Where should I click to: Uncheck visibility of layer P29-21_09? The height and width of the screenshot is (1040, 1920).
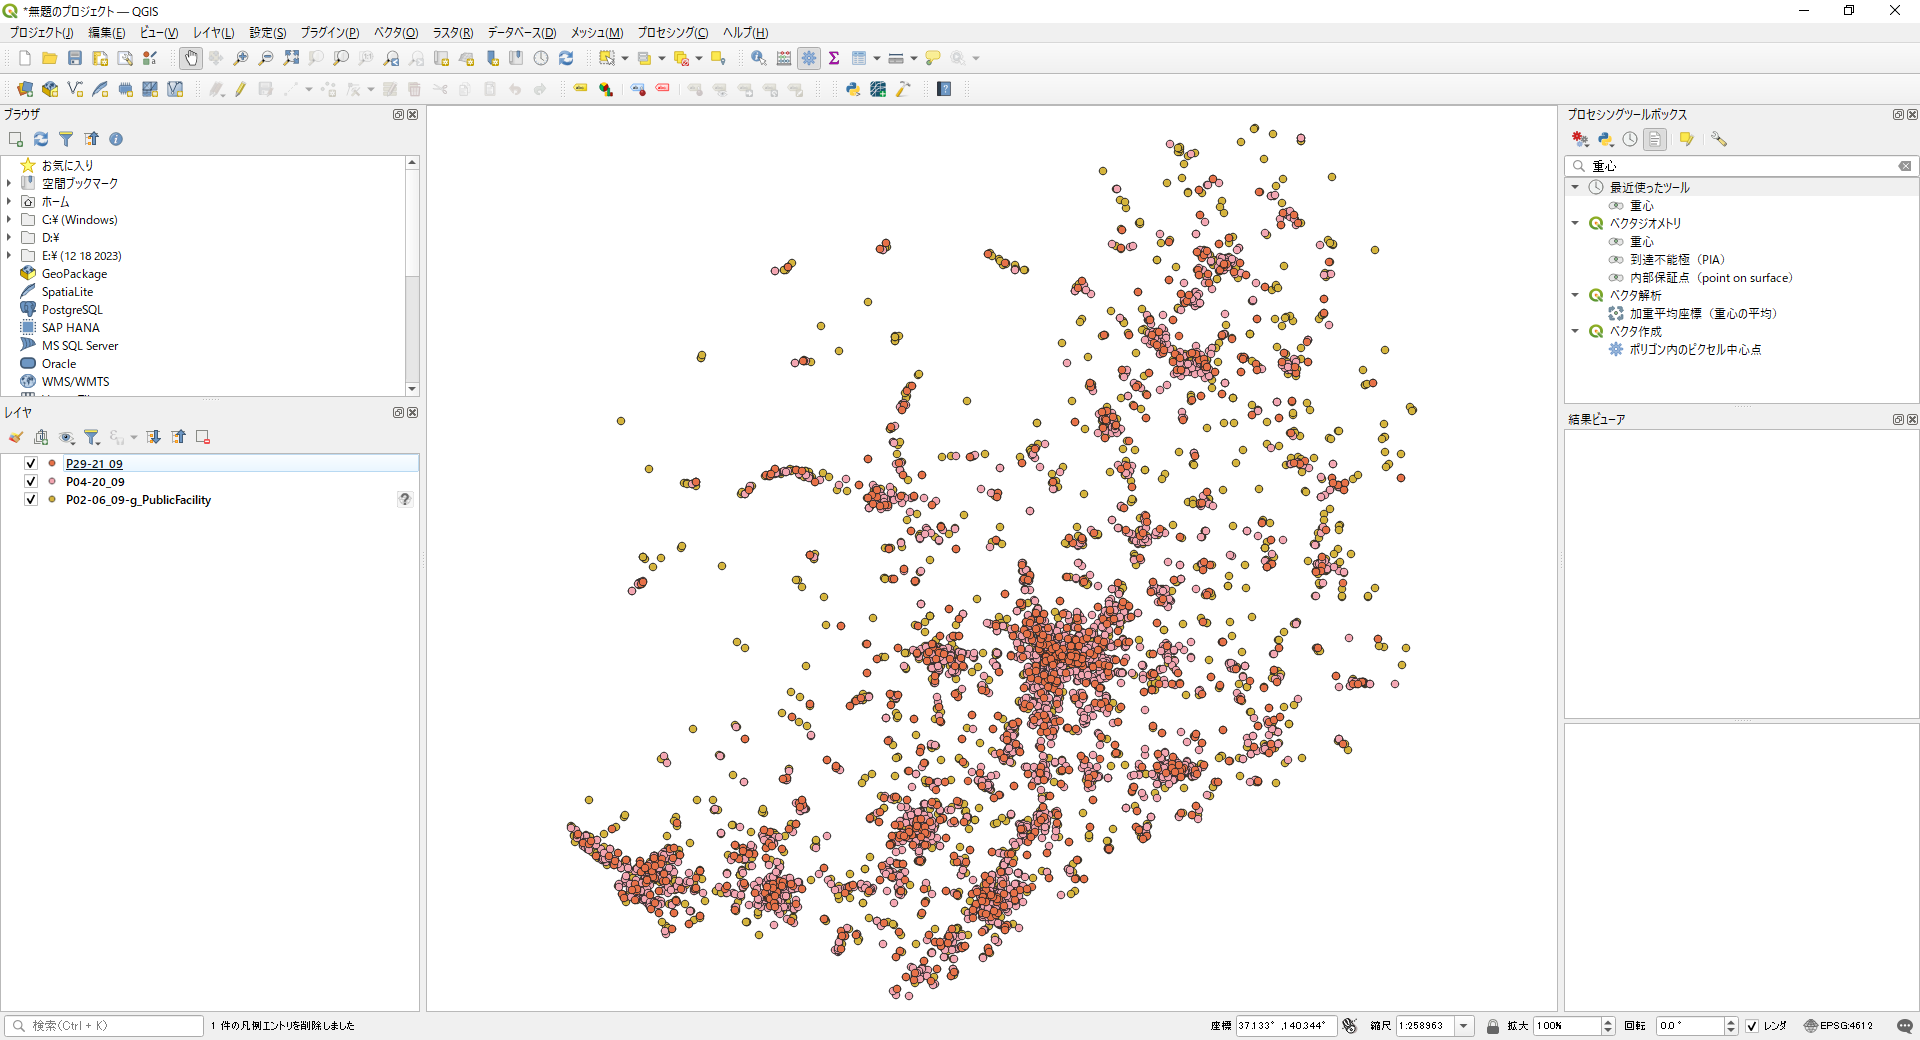tap(31, 464)
